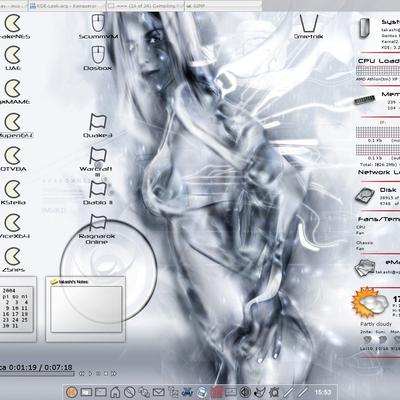Switch to the Compiling taskbar entry
This screenshot has width=400, height=400.
pyautogui.click(x=145, y=6)
